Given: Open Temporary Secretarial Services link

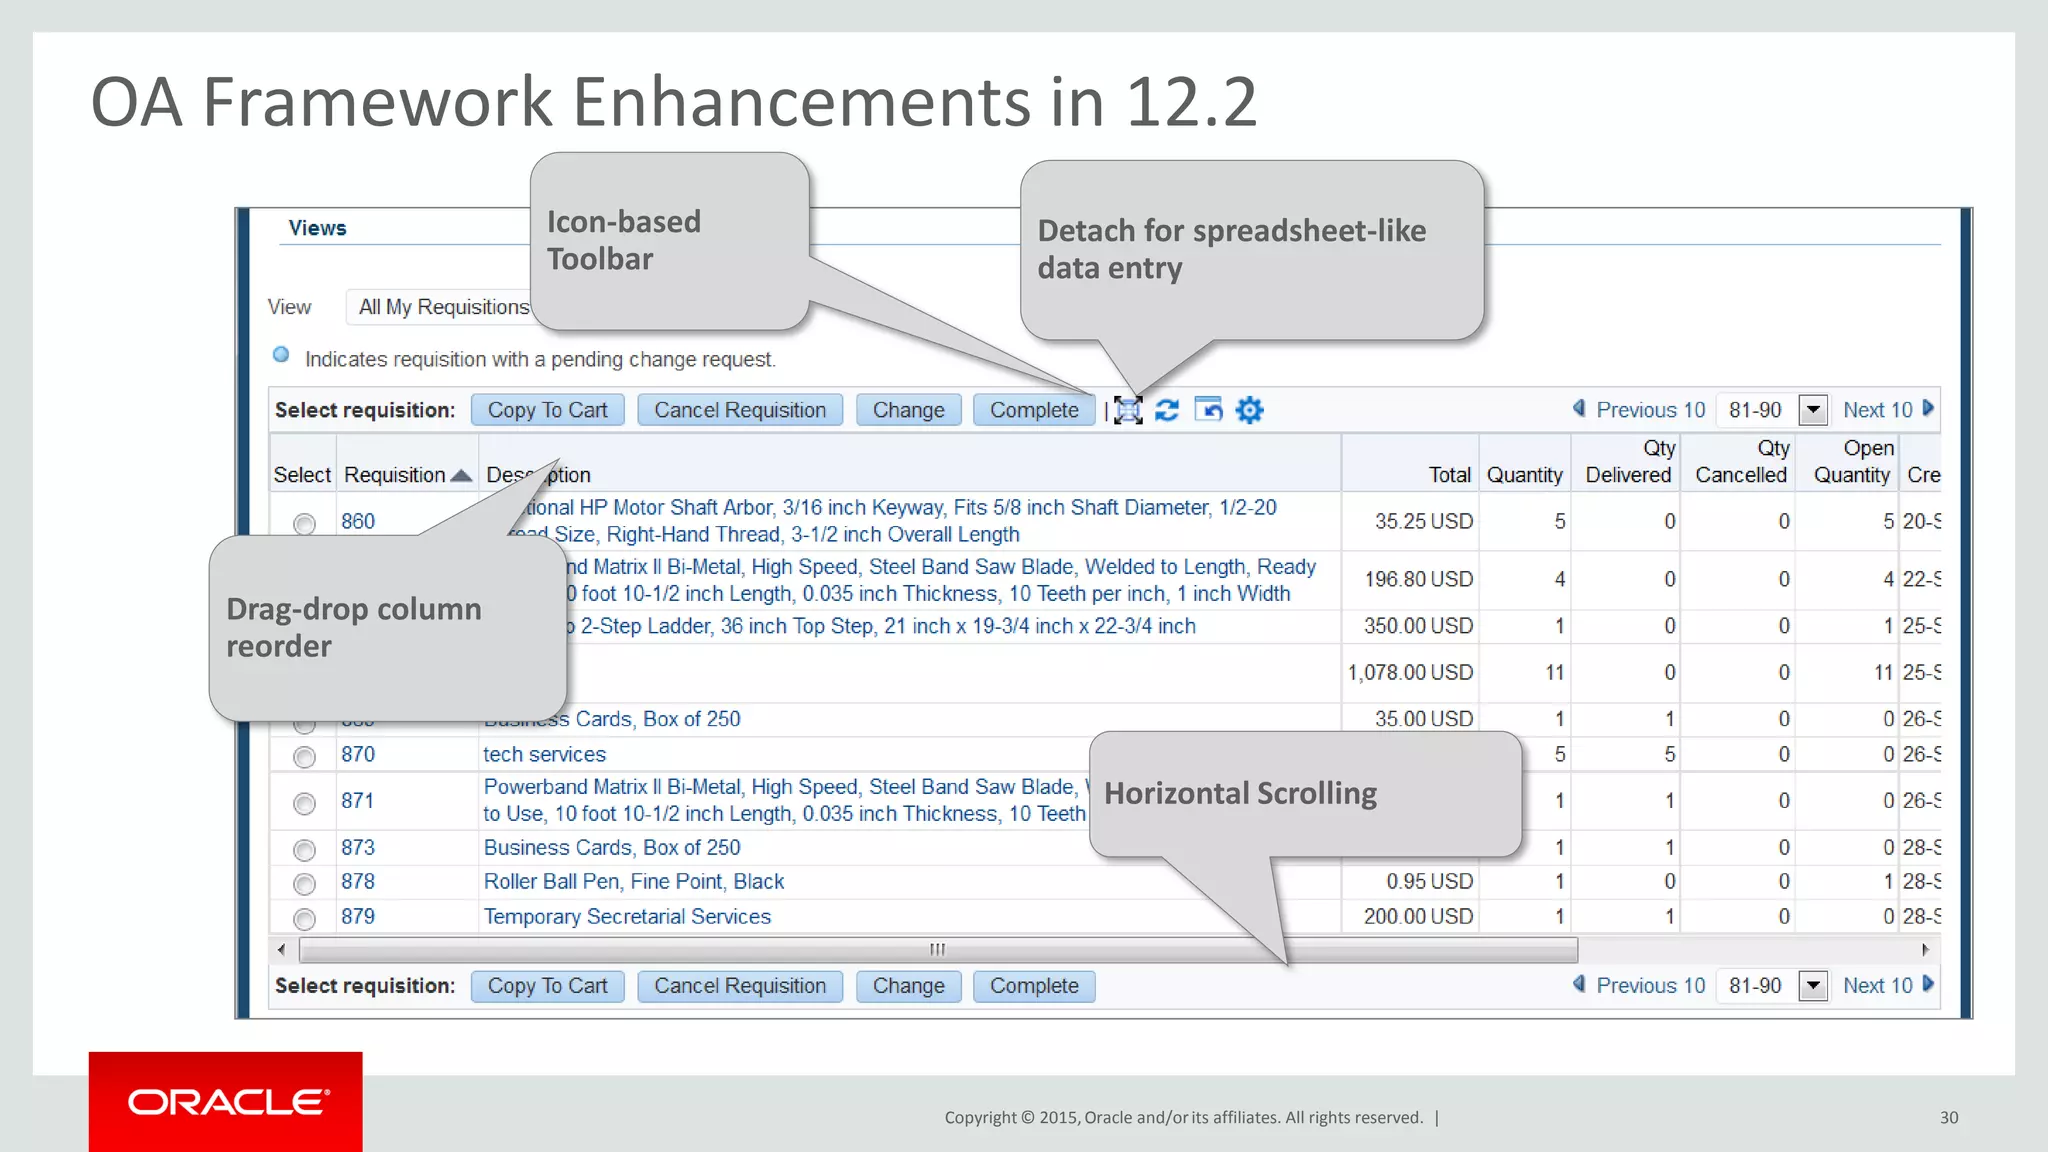Looking at the screenshot, I should tap(627, 916).
